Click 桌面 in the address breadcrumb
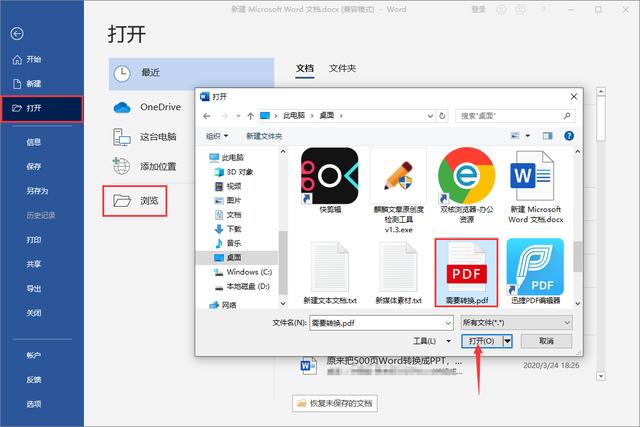 [x=327, y=116]
